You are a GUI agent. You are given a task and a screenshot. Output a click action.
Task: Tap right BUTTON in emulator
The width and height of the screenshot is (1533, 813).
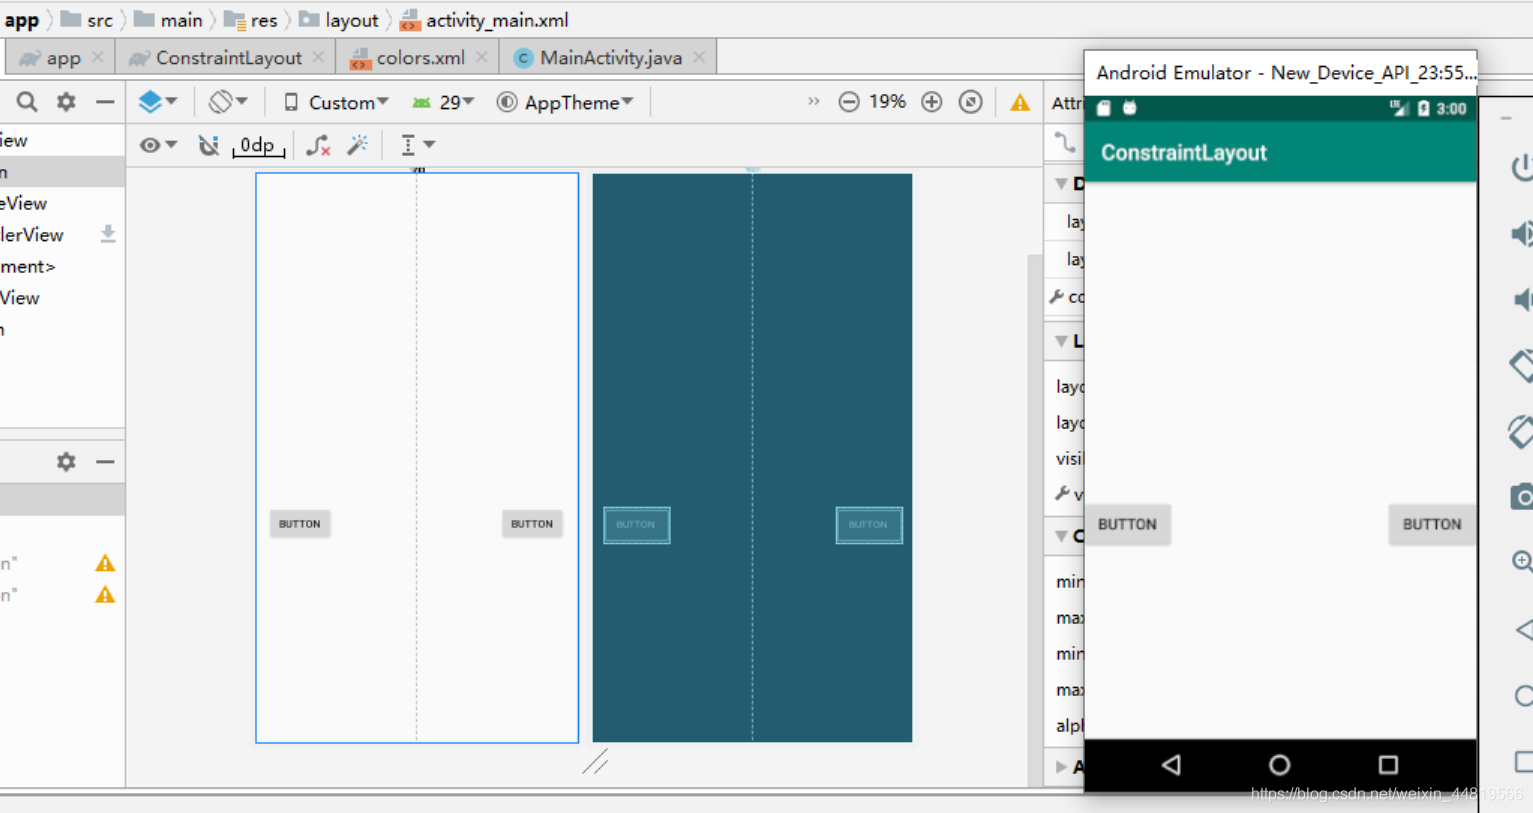click(1432, 524)
